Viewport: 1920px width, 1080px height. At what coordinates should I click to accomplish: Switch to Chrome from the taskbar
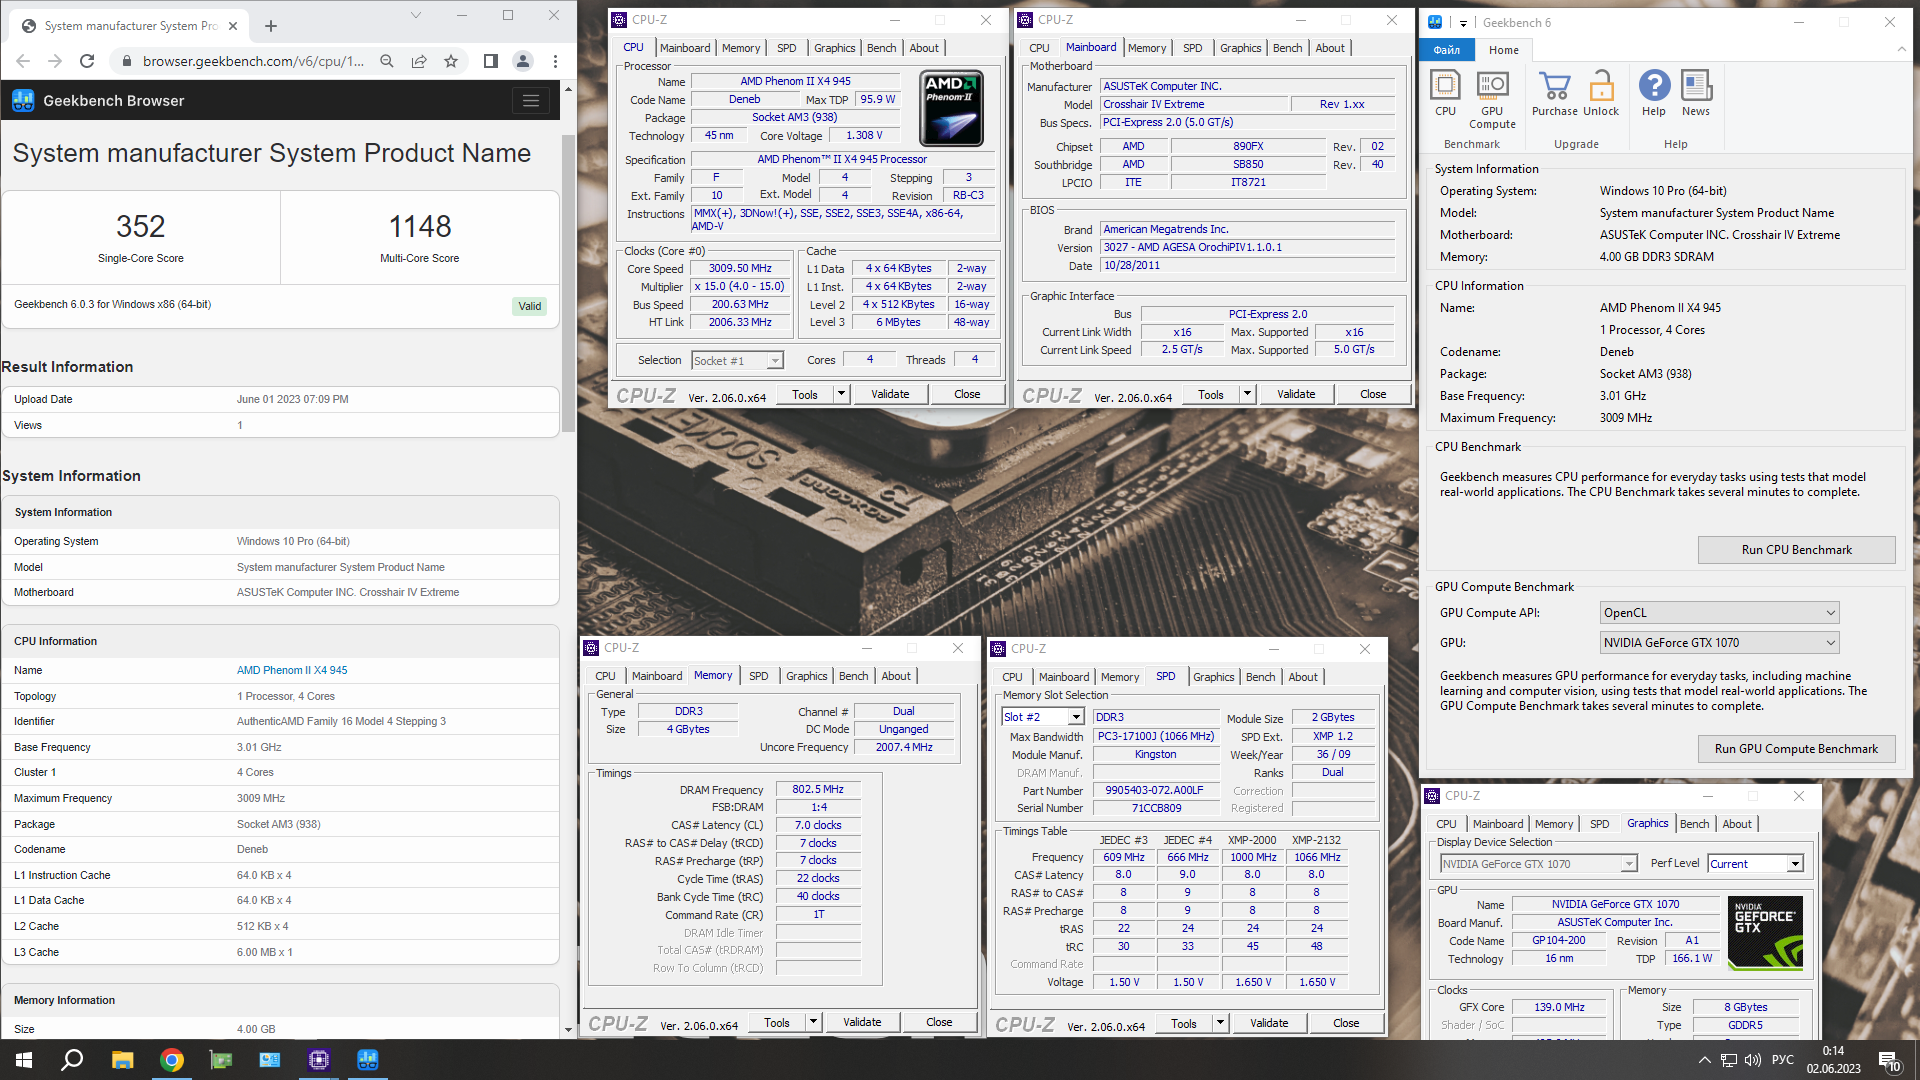coord(171,1060)
